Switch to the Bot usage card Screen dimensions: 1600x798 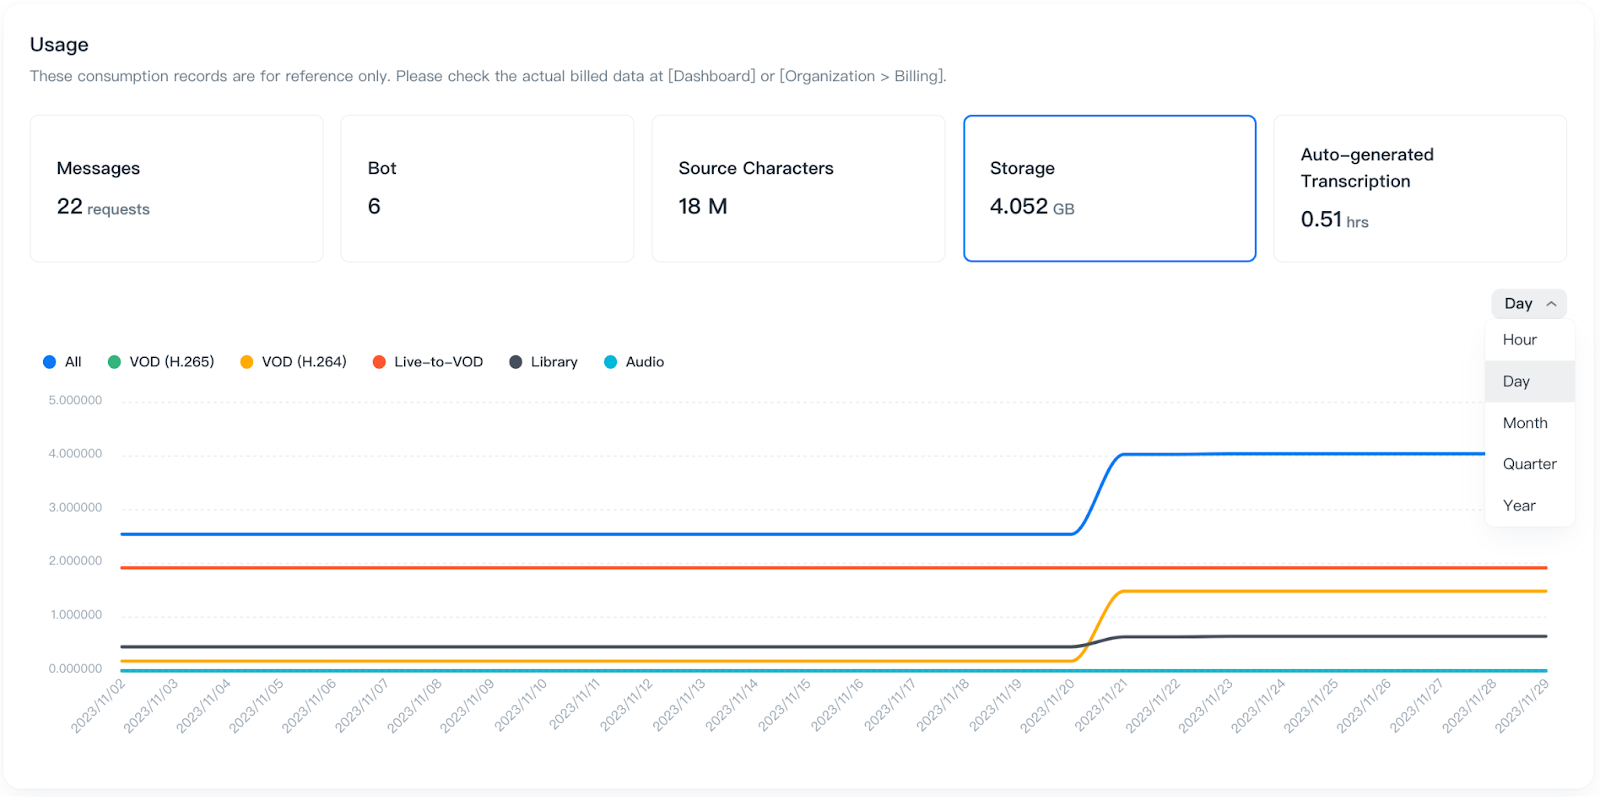(x=487, y=189)
